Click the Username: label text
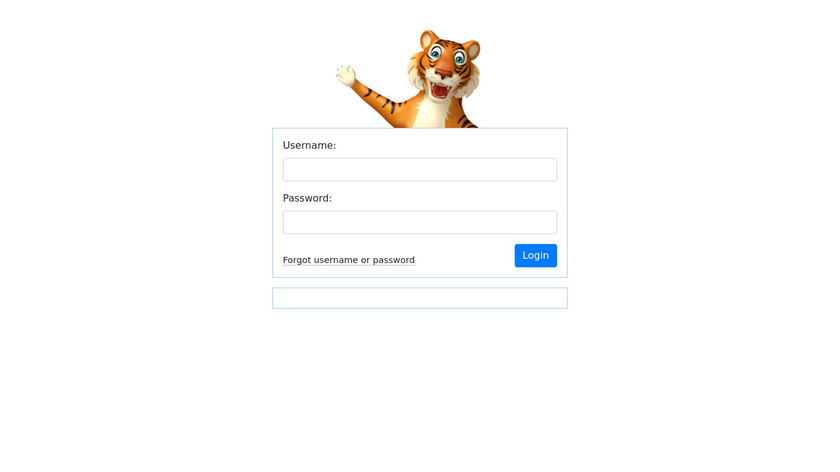Image resolution: width=840 pixels, height=472 pixels. point(309,145)
